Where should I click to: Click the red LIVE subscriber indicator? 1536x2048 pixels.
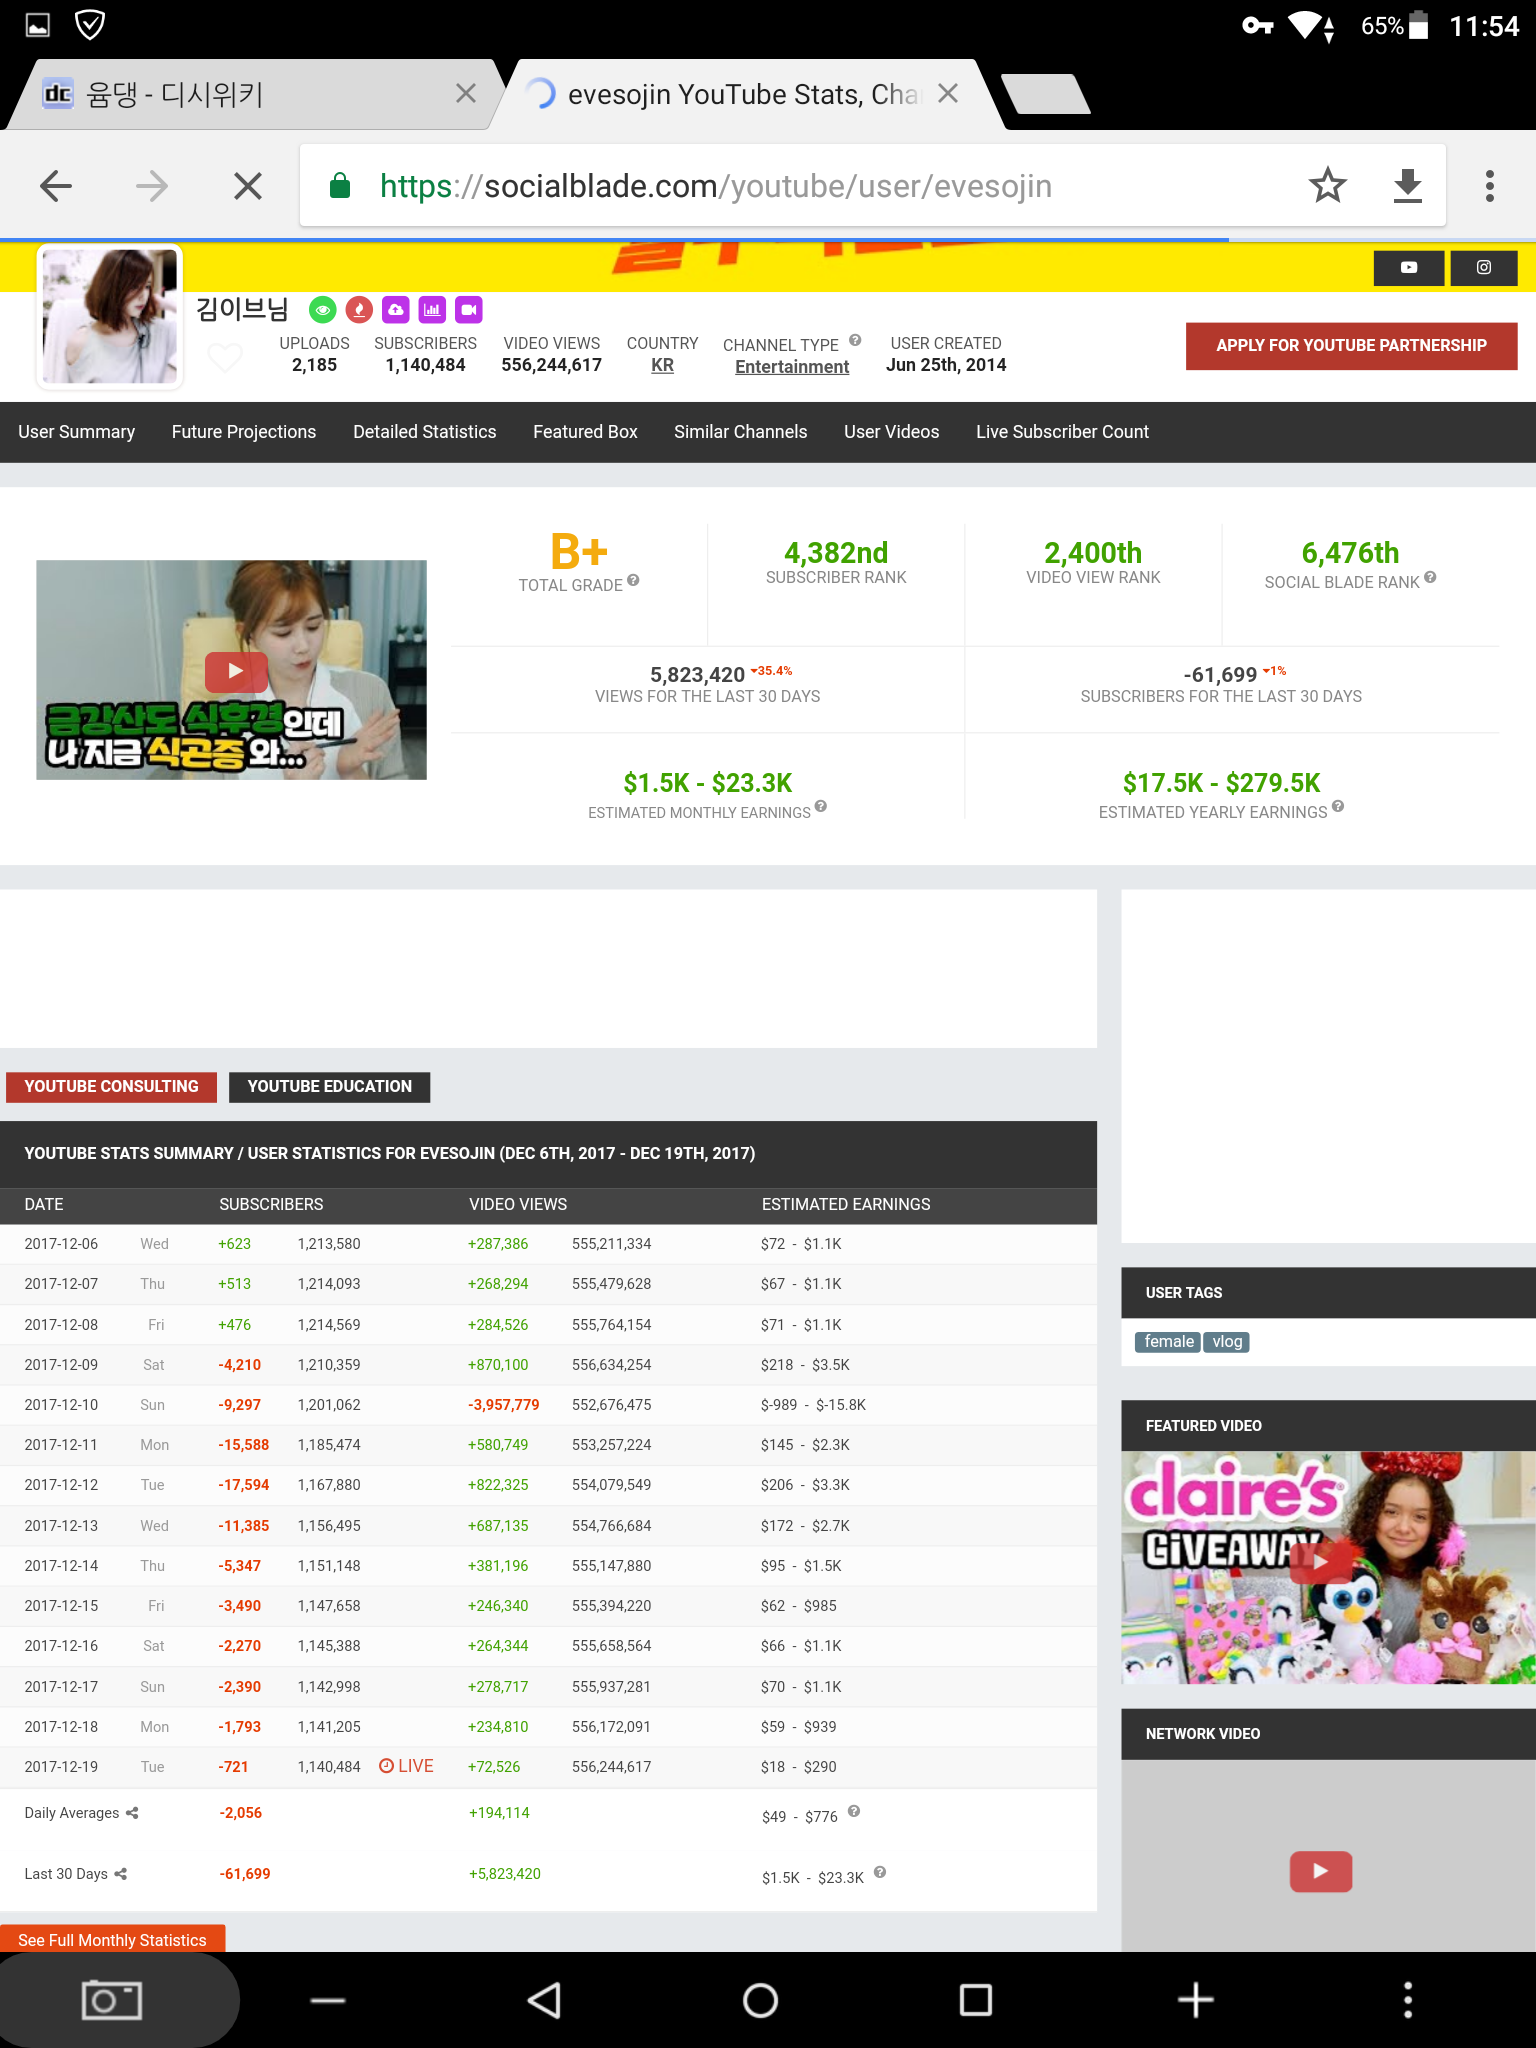coord(406,1766)
